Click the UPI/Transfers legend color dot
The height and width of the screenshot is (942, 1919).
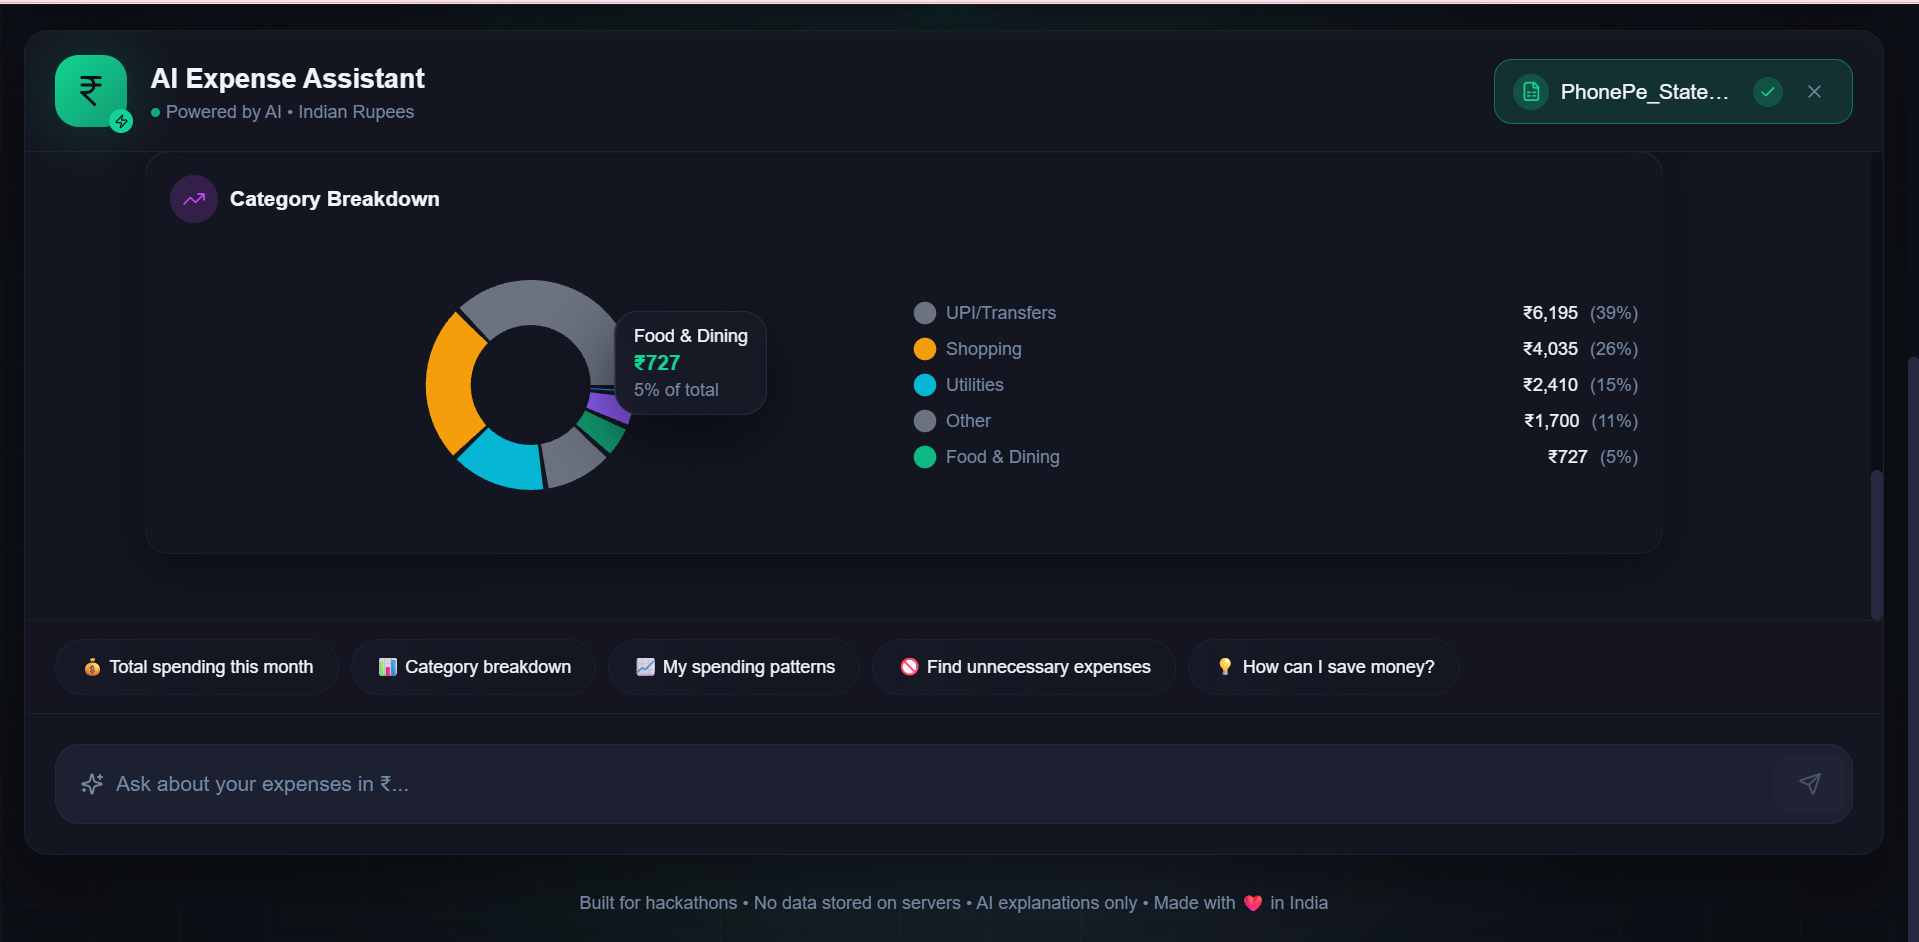925,313
